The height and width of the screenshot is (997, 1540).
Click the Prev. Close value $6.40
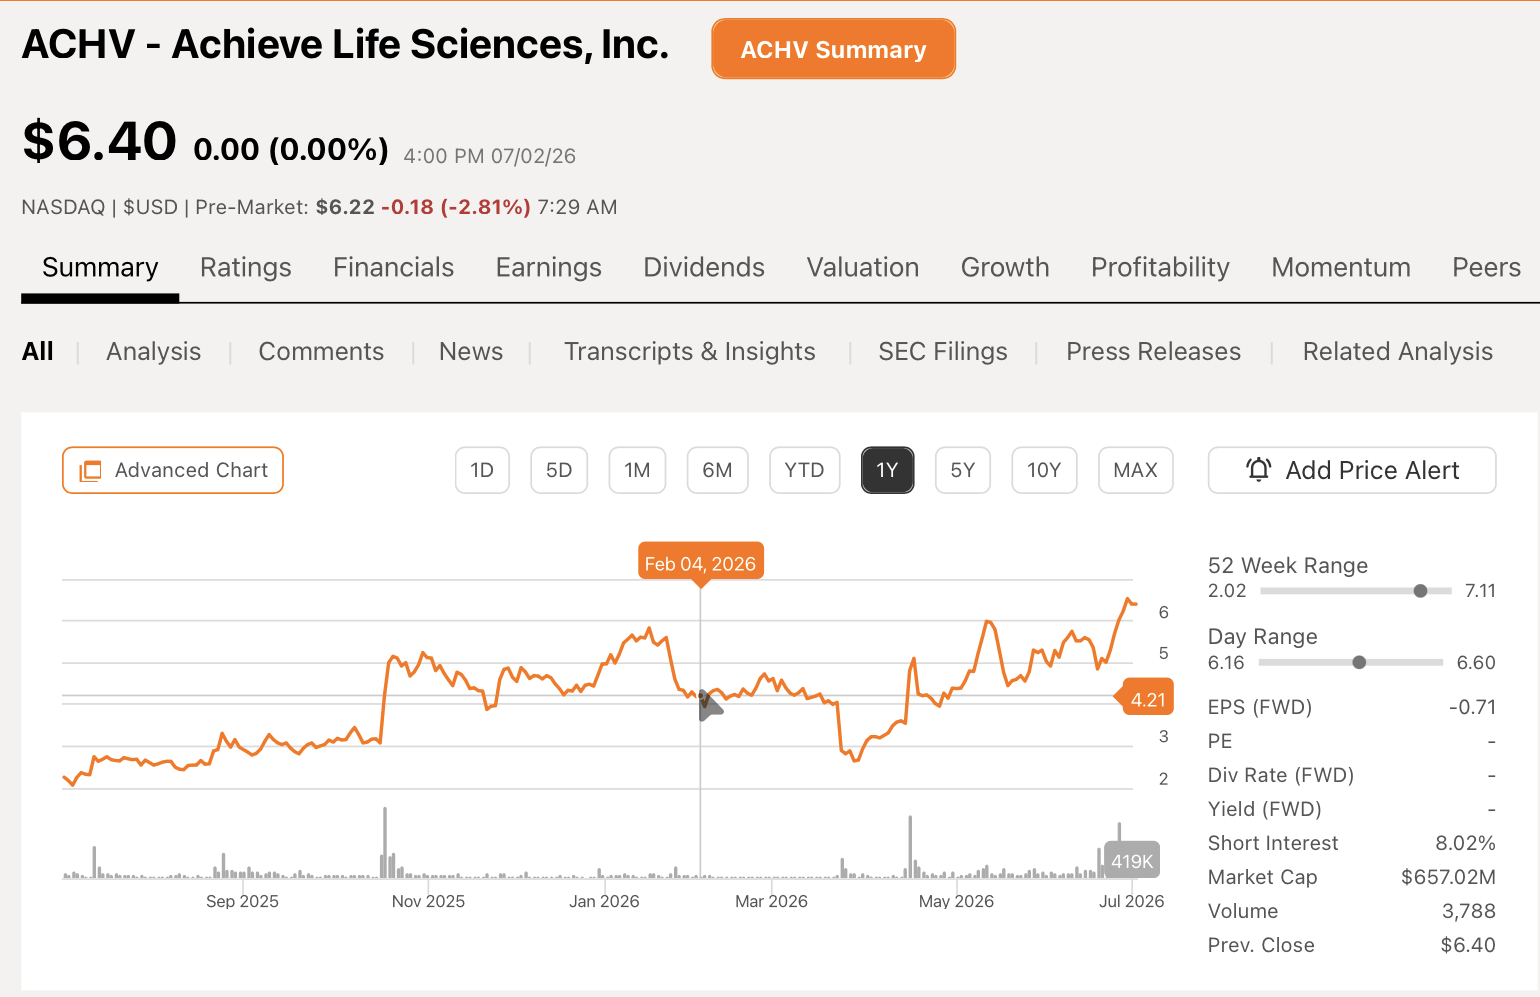(x=1468, y=945)
